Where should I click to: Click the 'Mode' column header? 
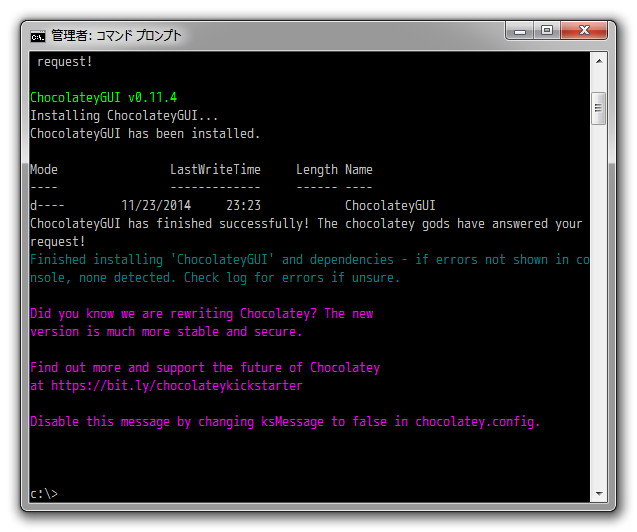(x=44, y=170)
